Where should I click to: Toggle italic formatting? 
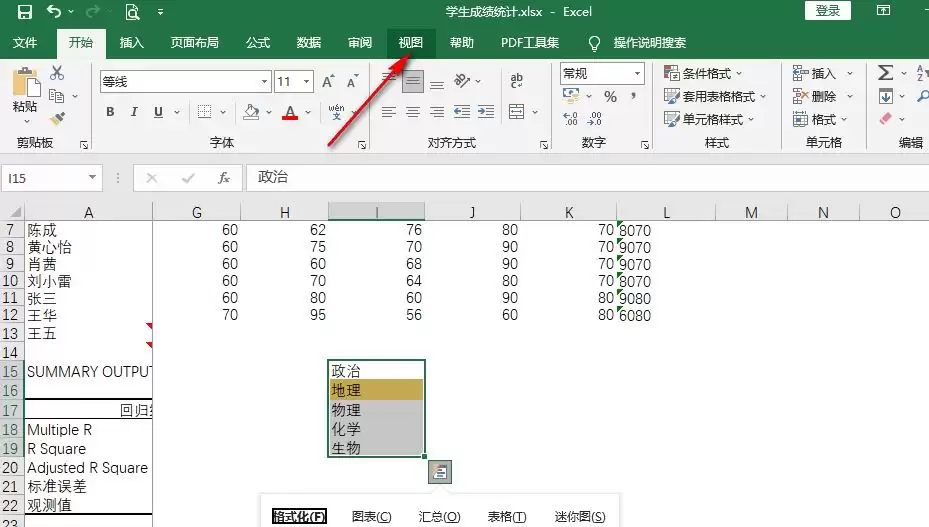pyautogui.click(x=134, y=111)
